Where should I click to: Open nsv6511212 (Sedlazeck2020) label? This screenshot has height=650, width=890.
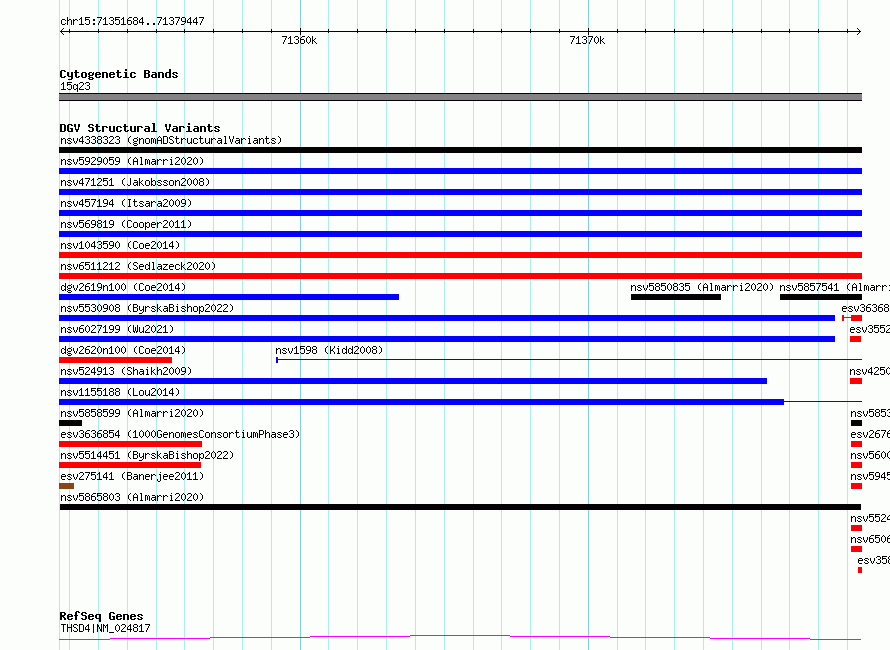pos(138,266)
